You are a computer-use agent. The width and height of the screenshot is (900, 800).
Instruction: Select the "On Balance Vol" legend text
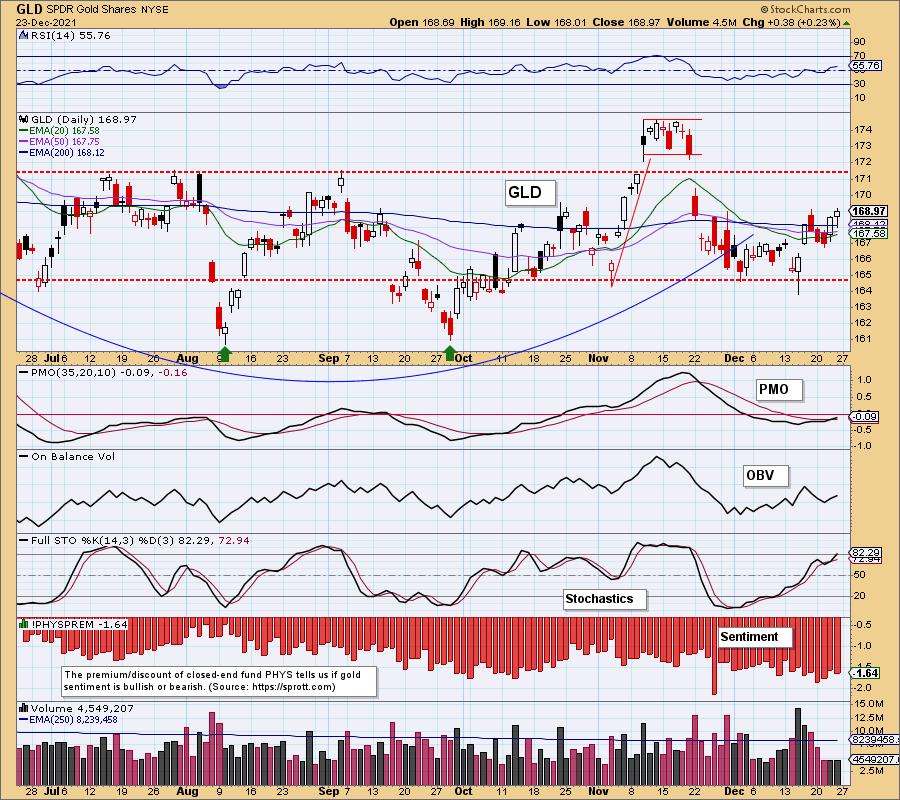click(73, 457)
